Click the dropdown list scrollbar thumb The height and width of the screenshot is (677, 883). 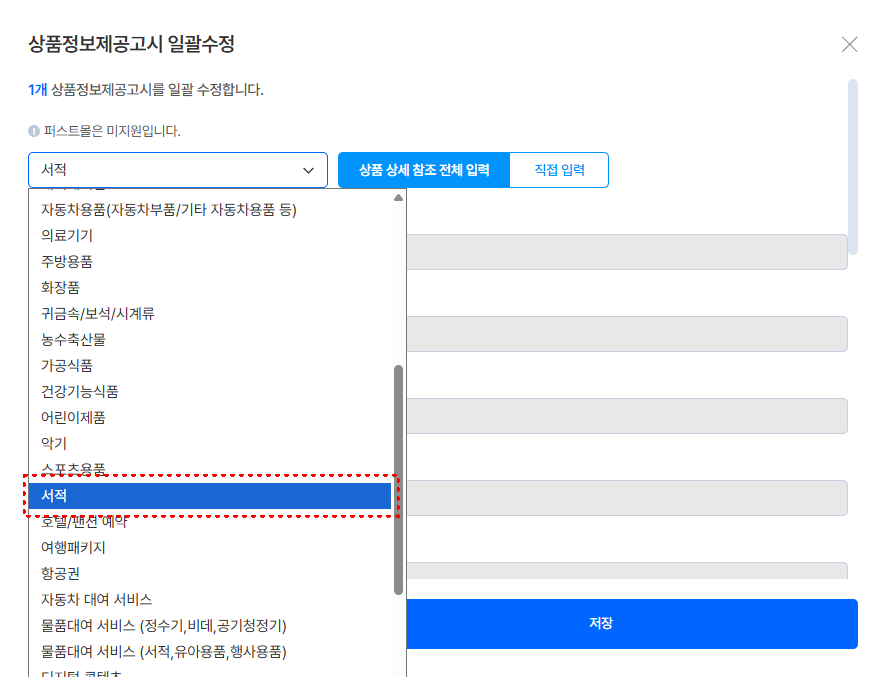pos(398,480)
